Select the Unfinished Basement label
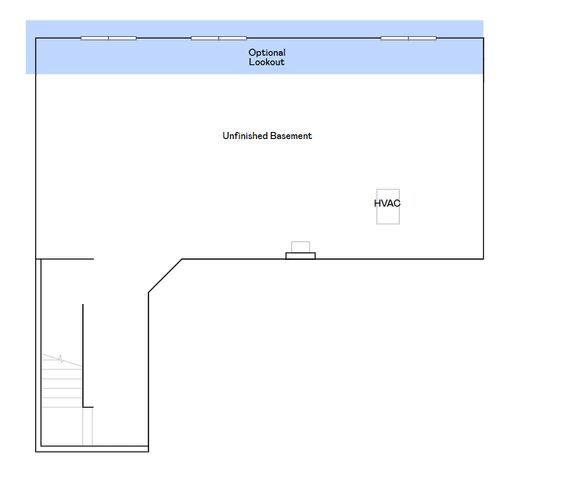Screen dimensions: 570x480 [x=267, y=136]
